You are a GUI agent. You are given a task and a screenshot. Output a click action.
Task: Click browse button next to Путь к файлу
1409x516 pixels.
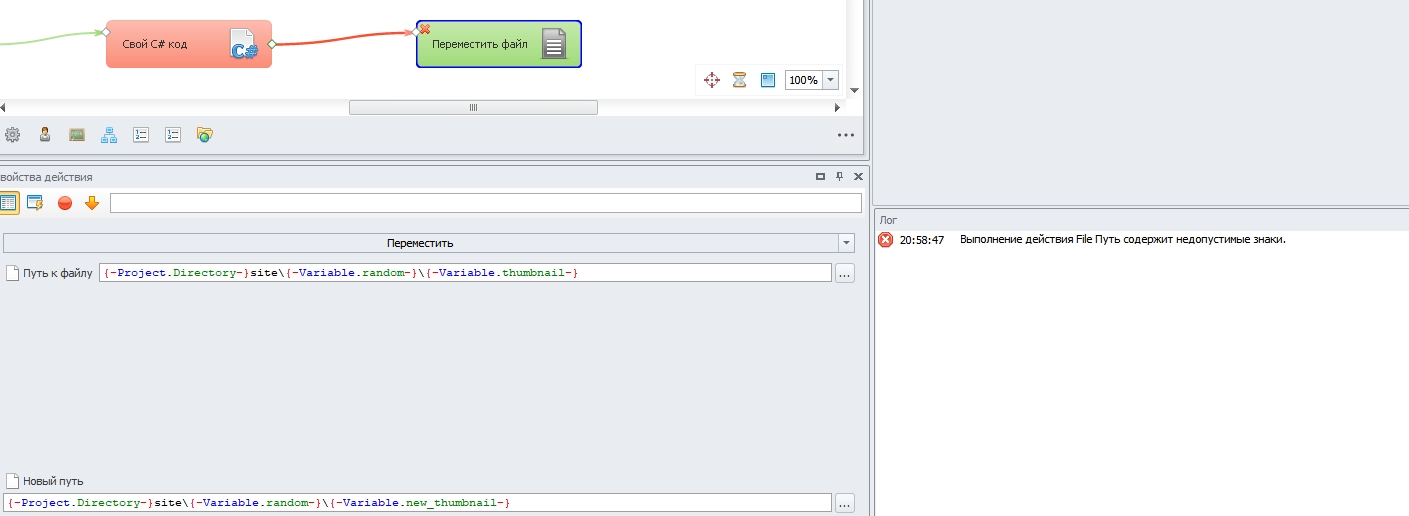(845, 273)
